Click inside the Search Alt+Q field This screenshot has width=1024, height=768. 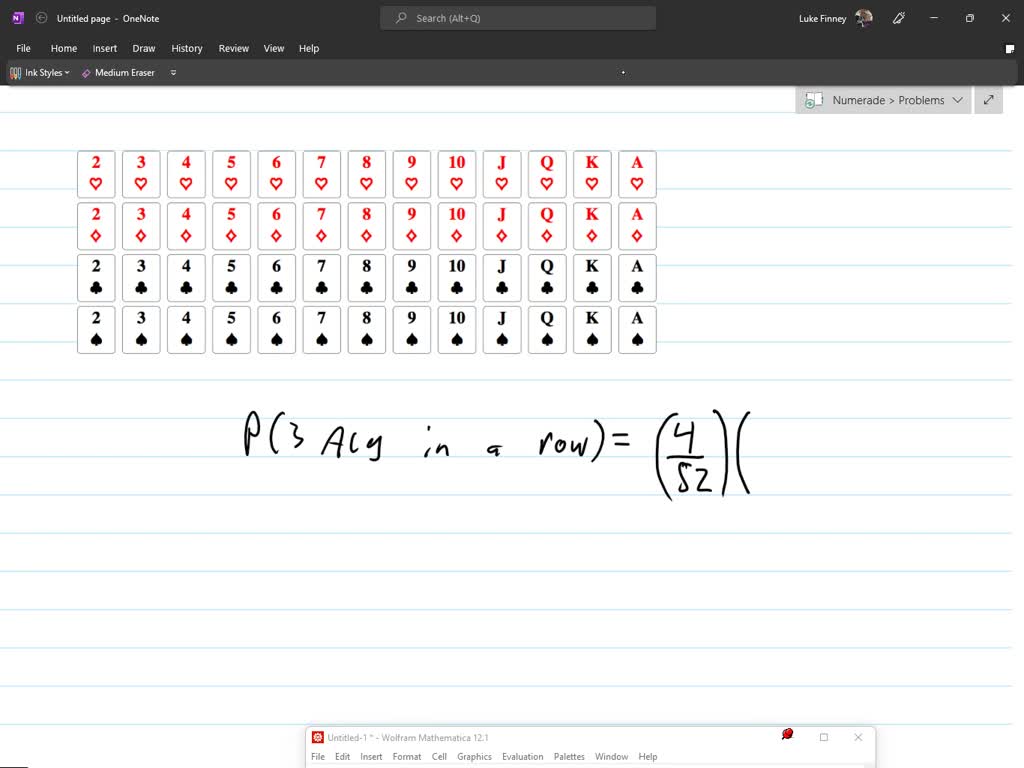tap(517, 17)
